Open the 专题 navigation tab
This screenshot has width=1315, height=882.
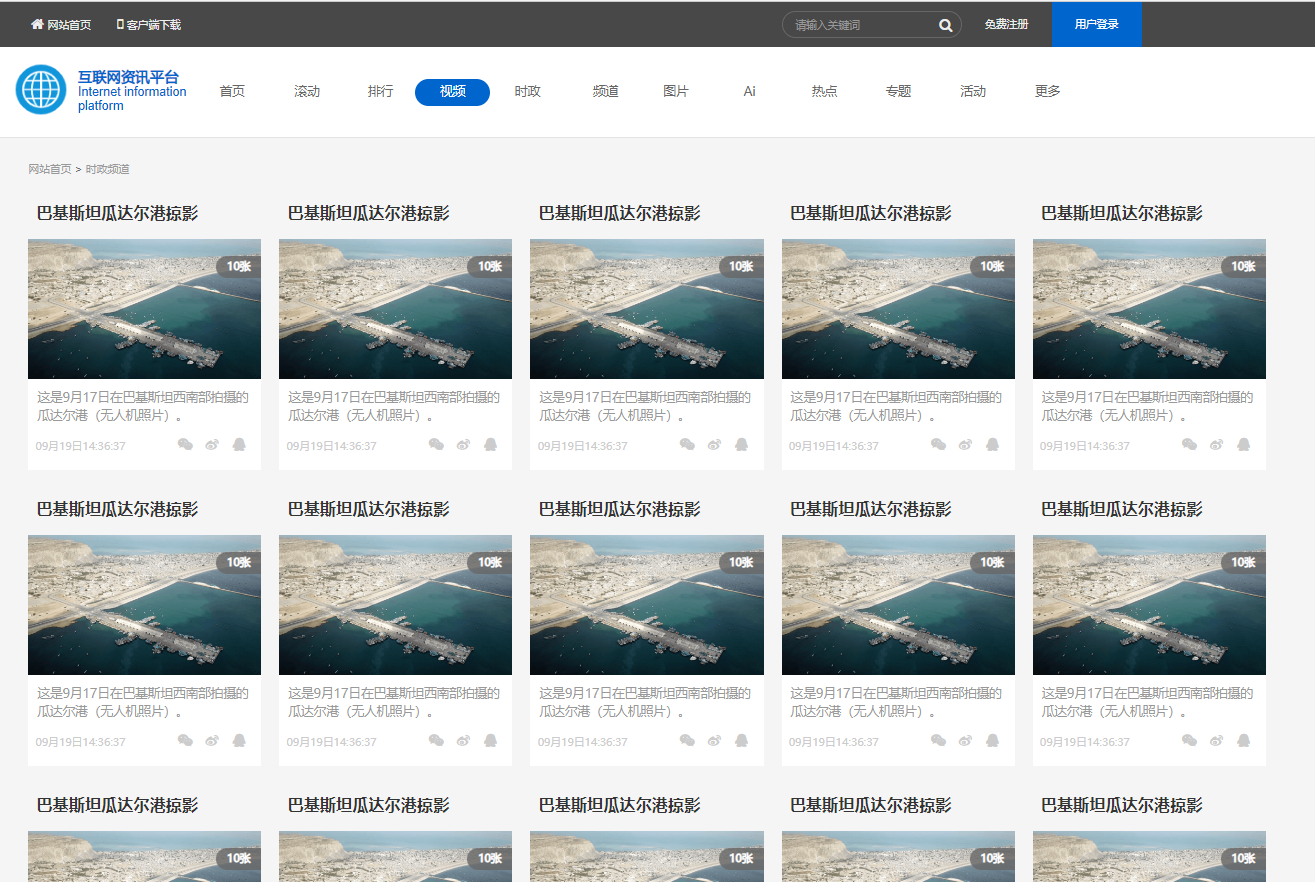tap(898, 92)
